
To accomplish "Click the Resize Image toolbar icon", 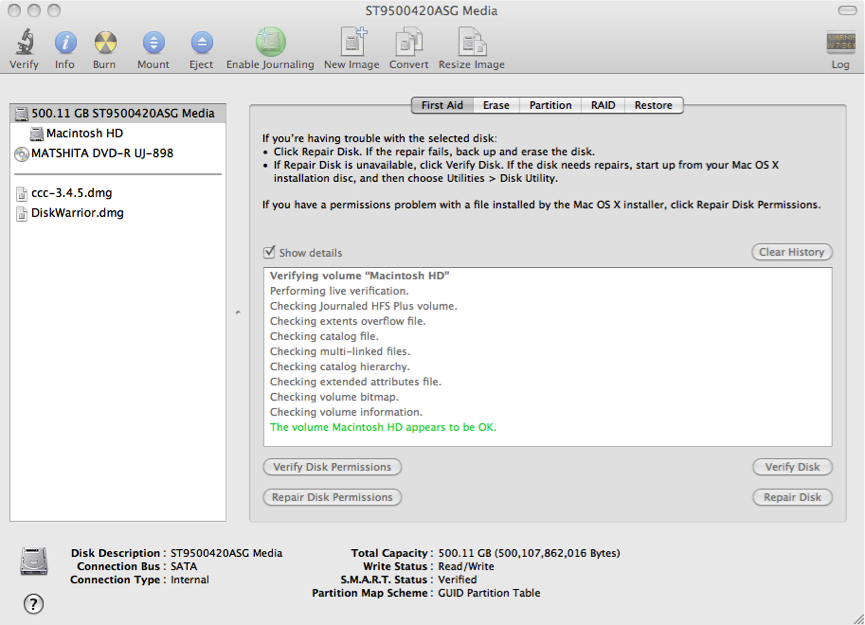I will [x=472, y=42].
